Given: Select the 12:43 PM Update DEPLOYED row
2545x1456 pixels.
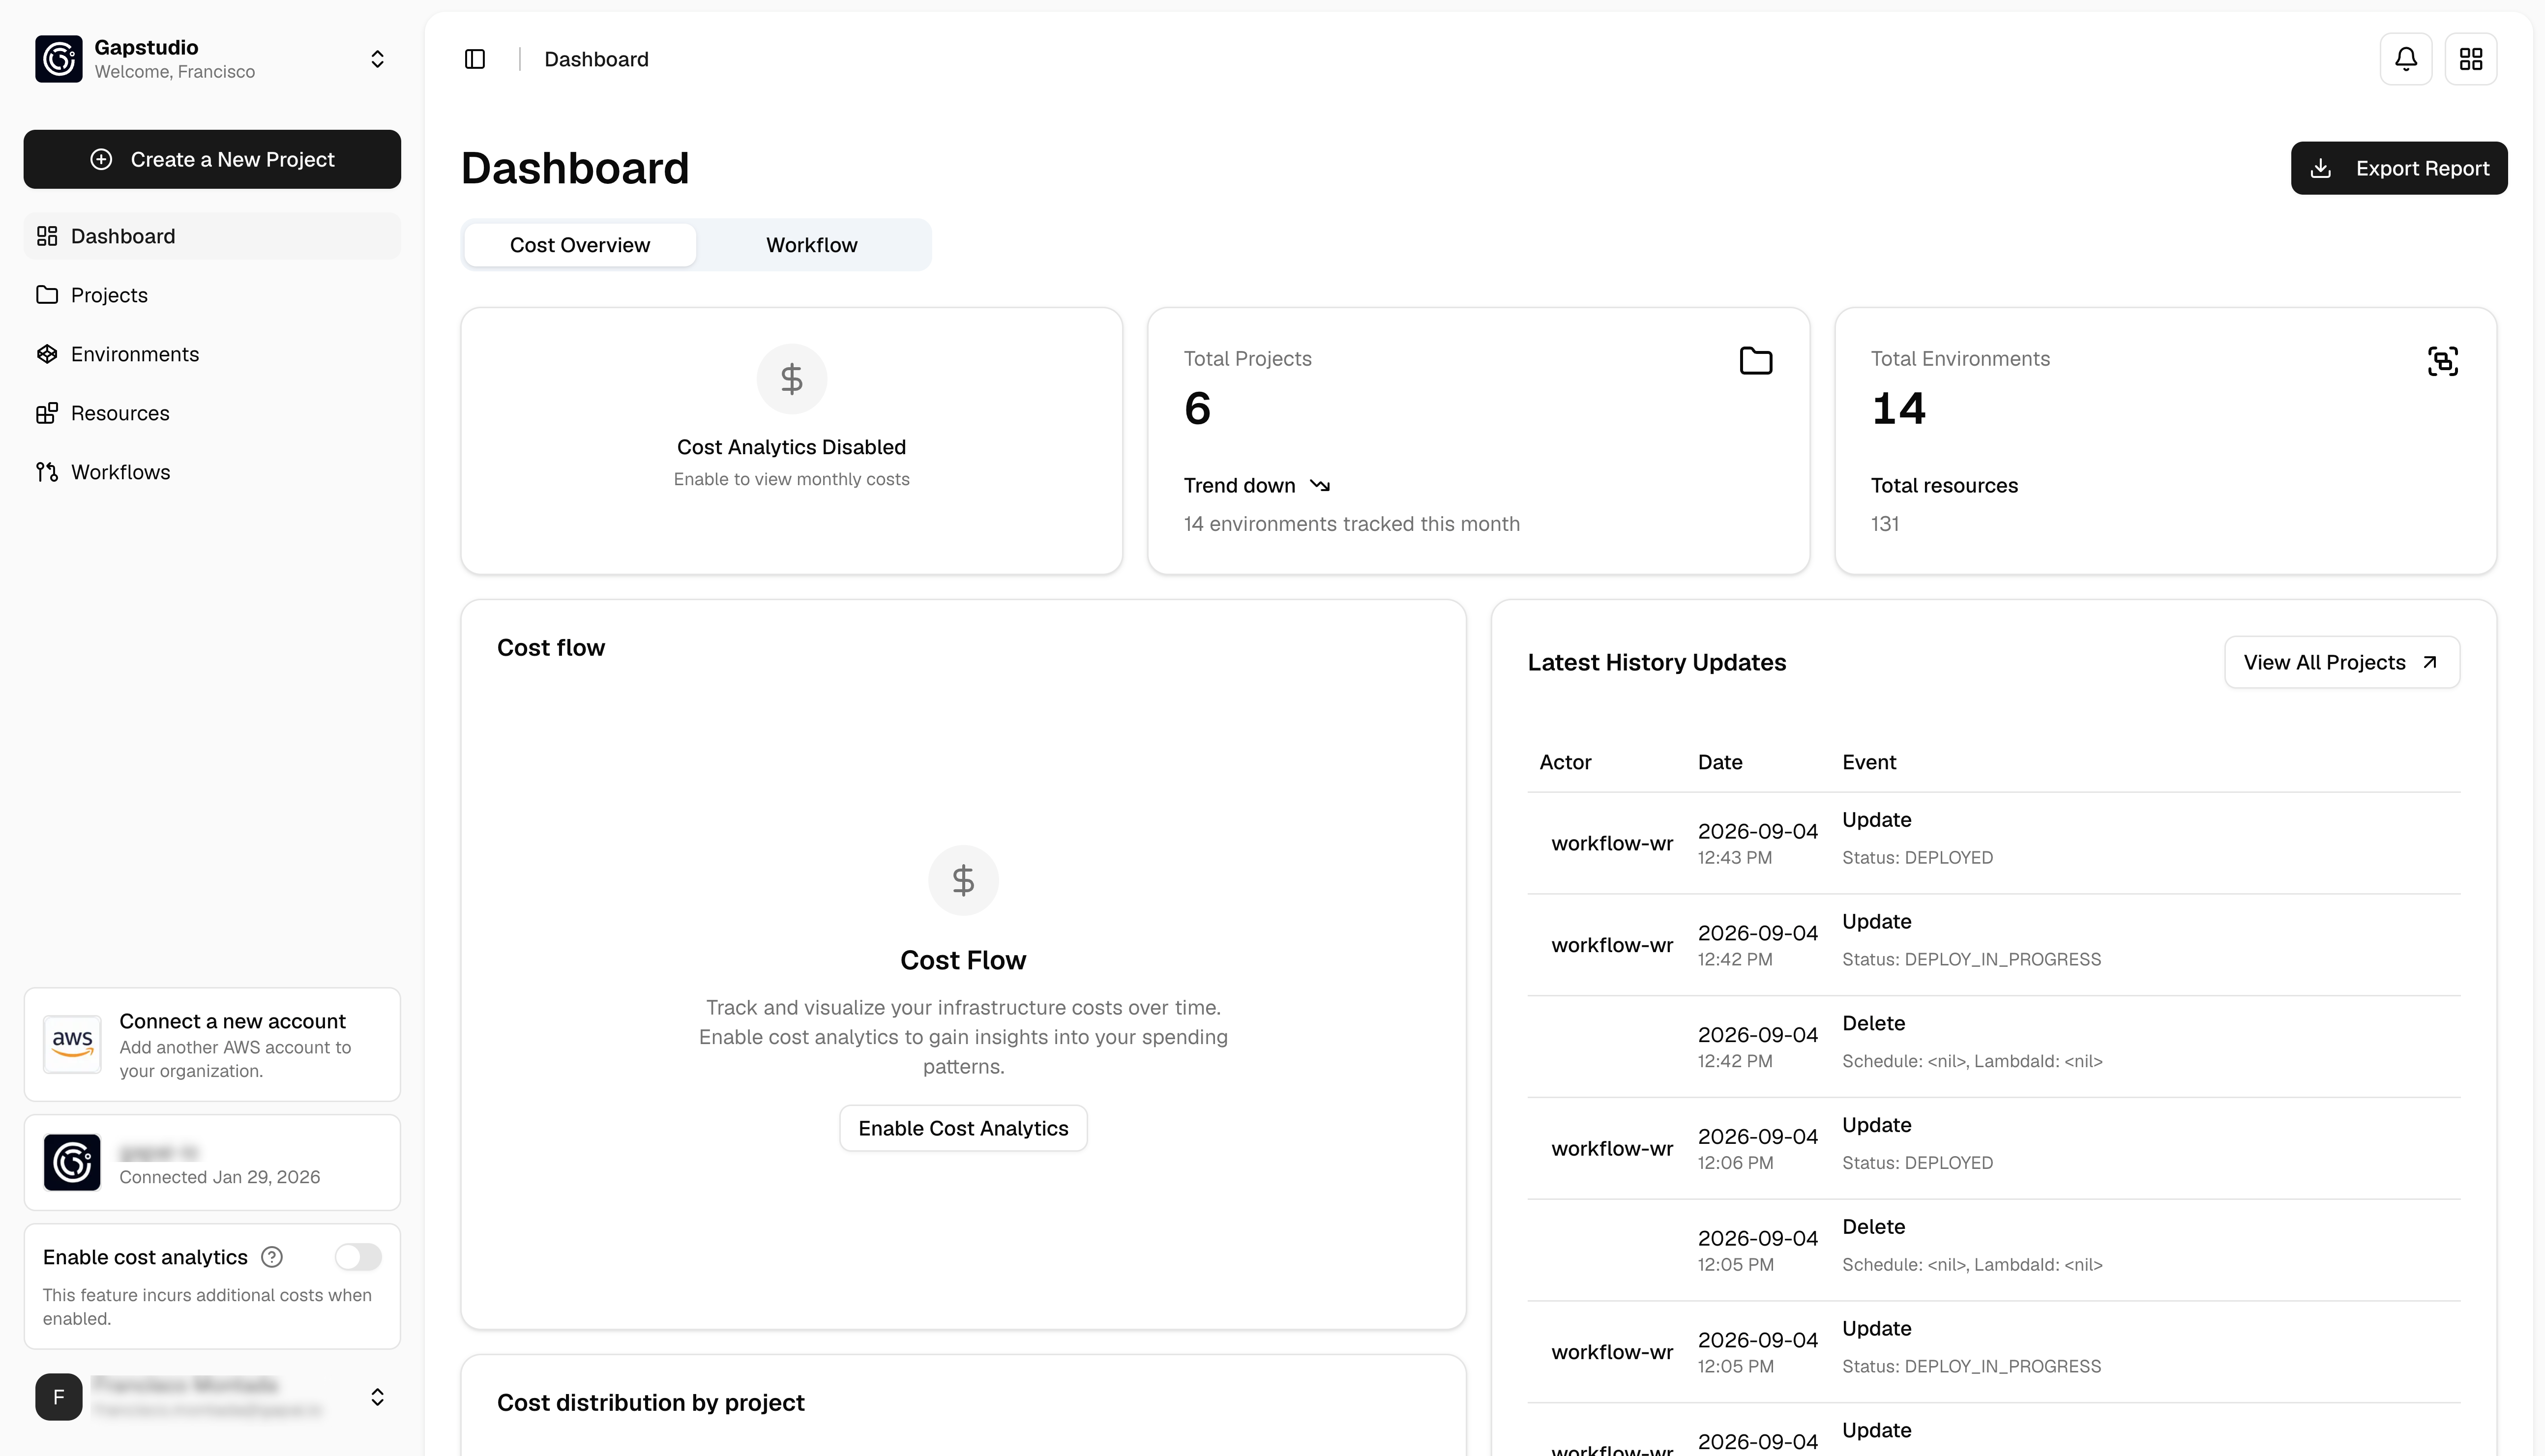Looking at the screenshot, I should (x=1994, y=843).
